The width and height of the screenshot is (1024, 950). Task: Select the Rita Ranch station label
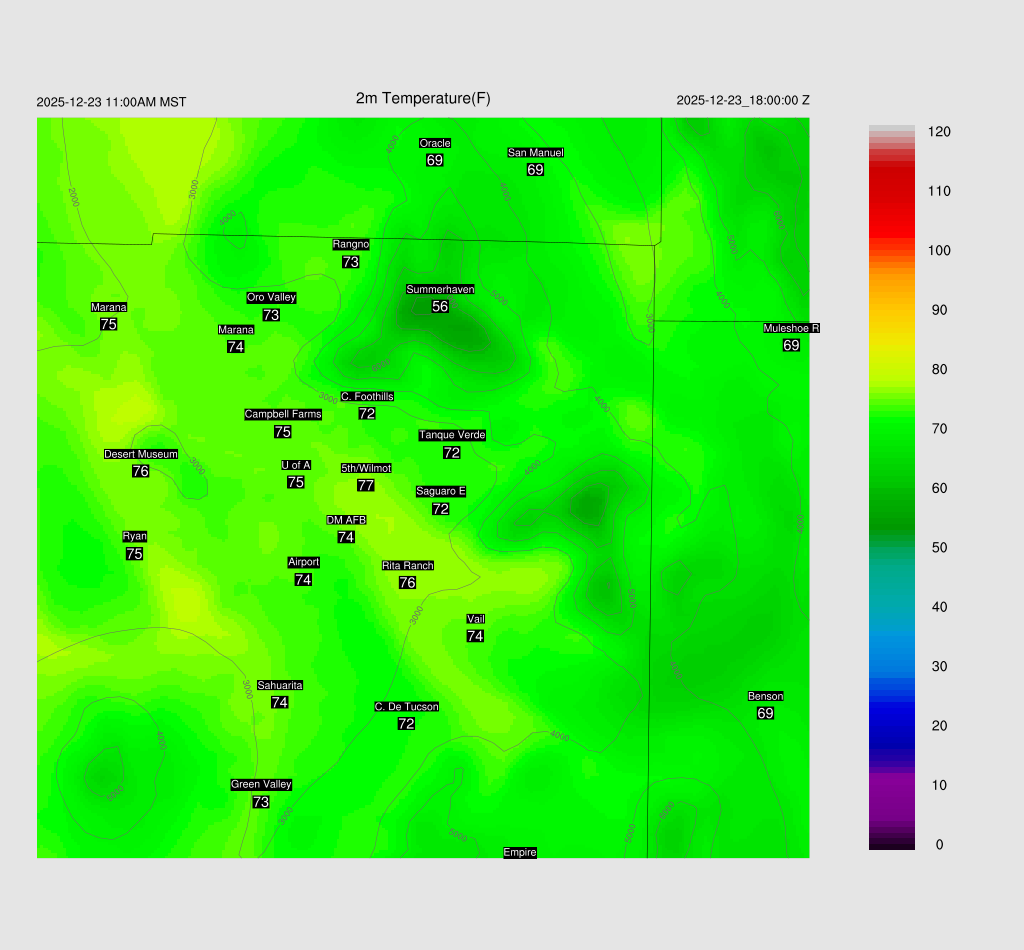coord(407,566)
